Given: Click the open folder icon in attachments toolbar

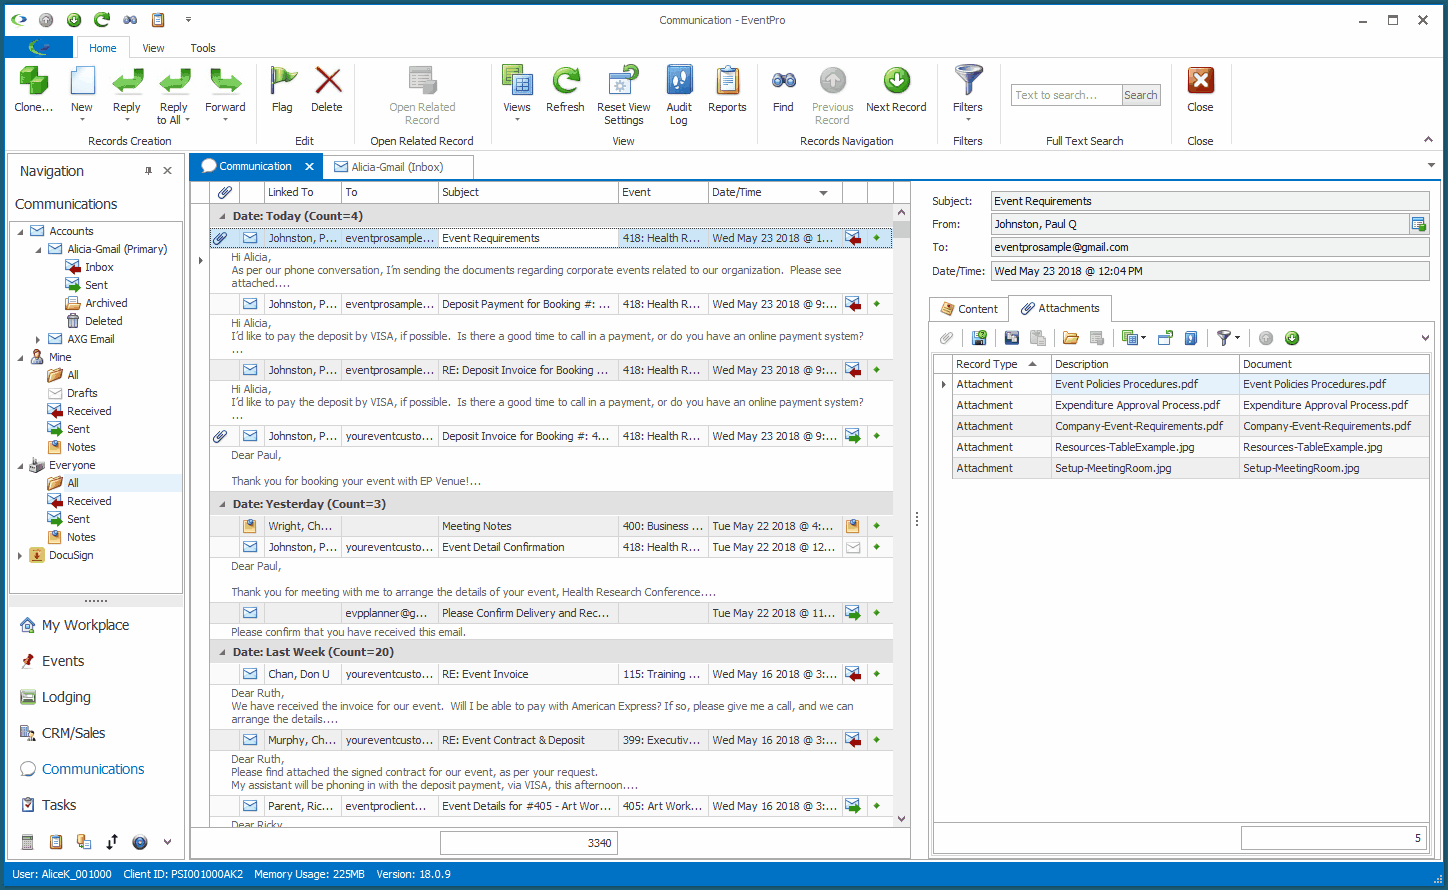Looking at the screenshot, I should (x=1070, y=338).
